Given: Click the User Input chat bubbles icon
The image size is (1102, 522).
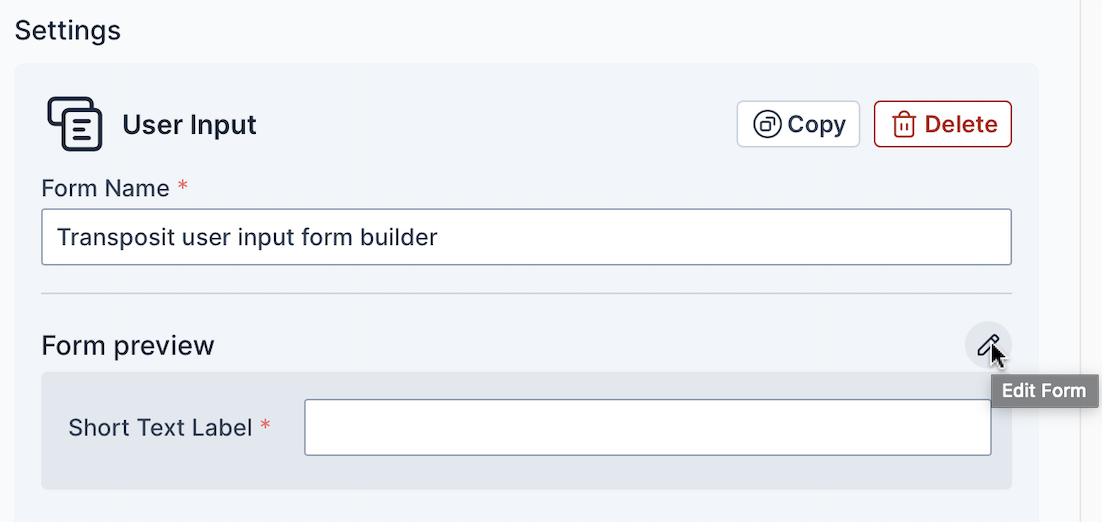Looking at the screenshot, I should (x=75, y=124).
